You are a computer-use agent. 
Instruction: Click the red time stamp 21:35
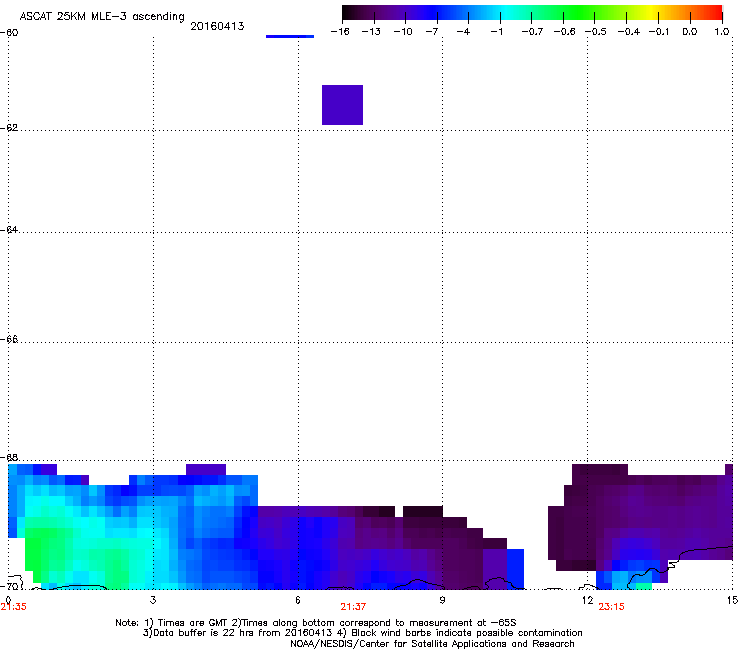click(14, 607)
